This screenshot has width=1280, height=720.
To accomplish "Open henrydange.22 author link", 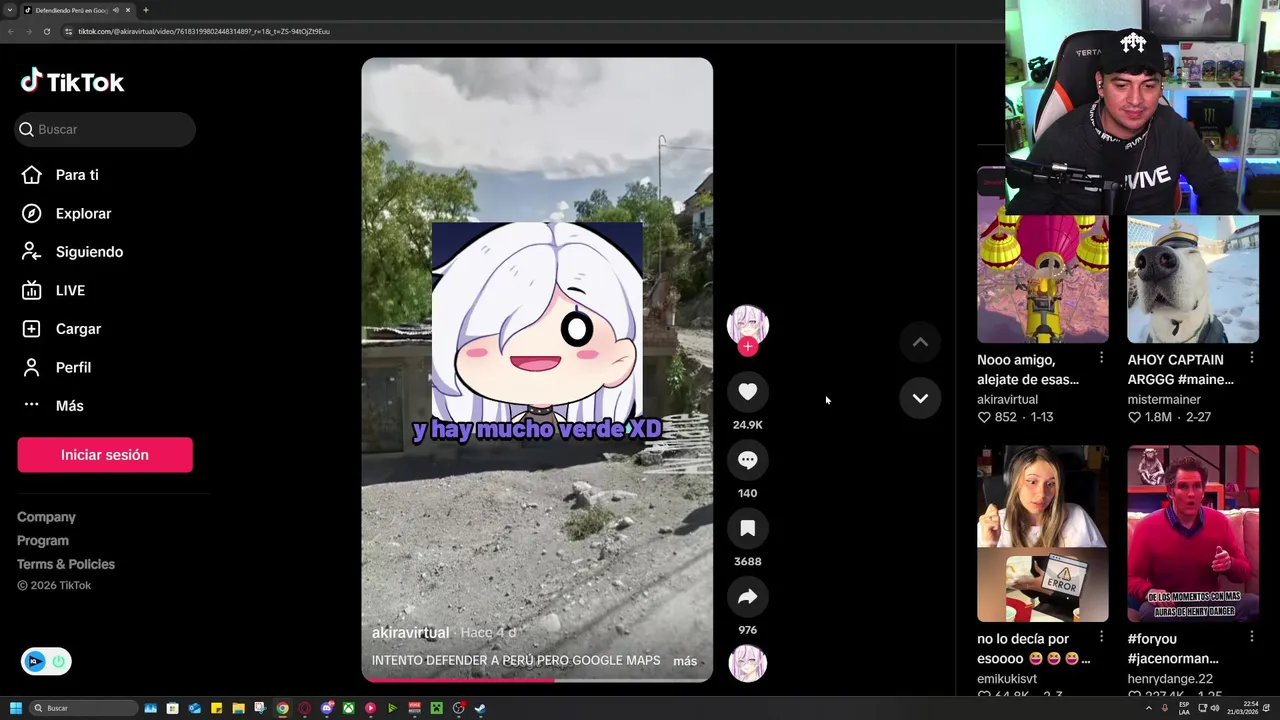I will pos(1170,679).
